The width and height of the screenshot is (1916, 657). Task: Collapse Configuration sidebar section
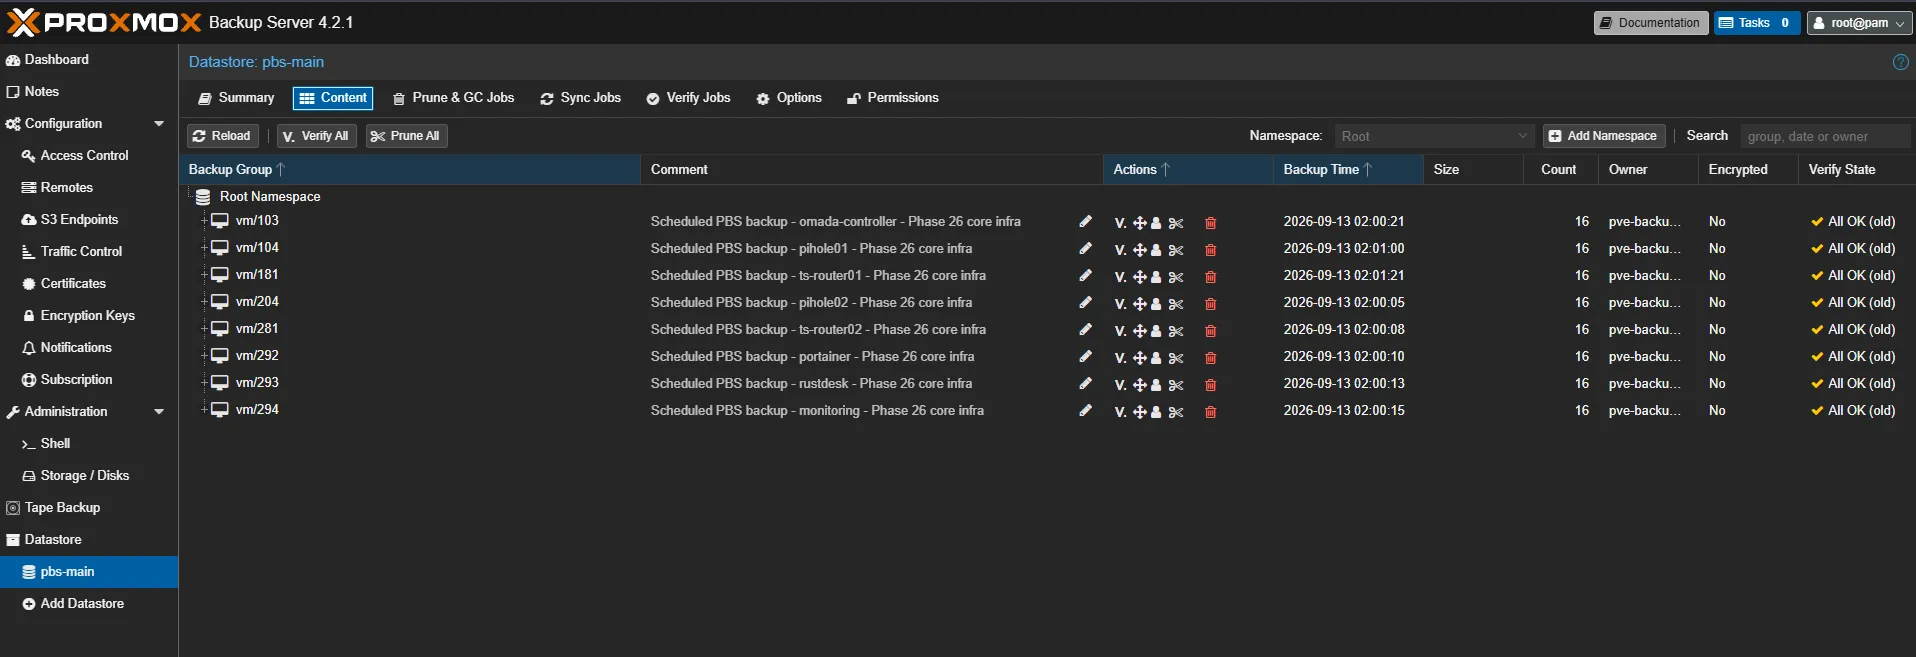coord(159,124)
